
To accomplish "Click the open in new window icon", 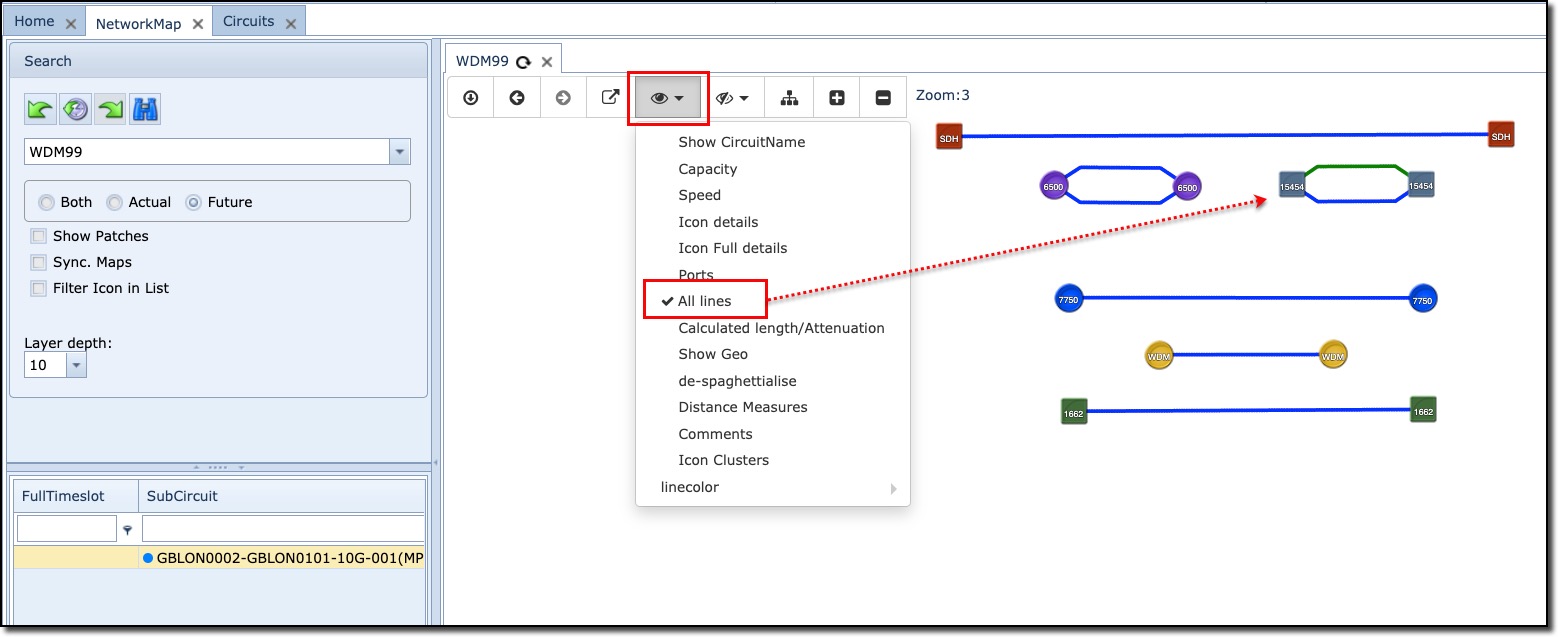I will (609, 98).
